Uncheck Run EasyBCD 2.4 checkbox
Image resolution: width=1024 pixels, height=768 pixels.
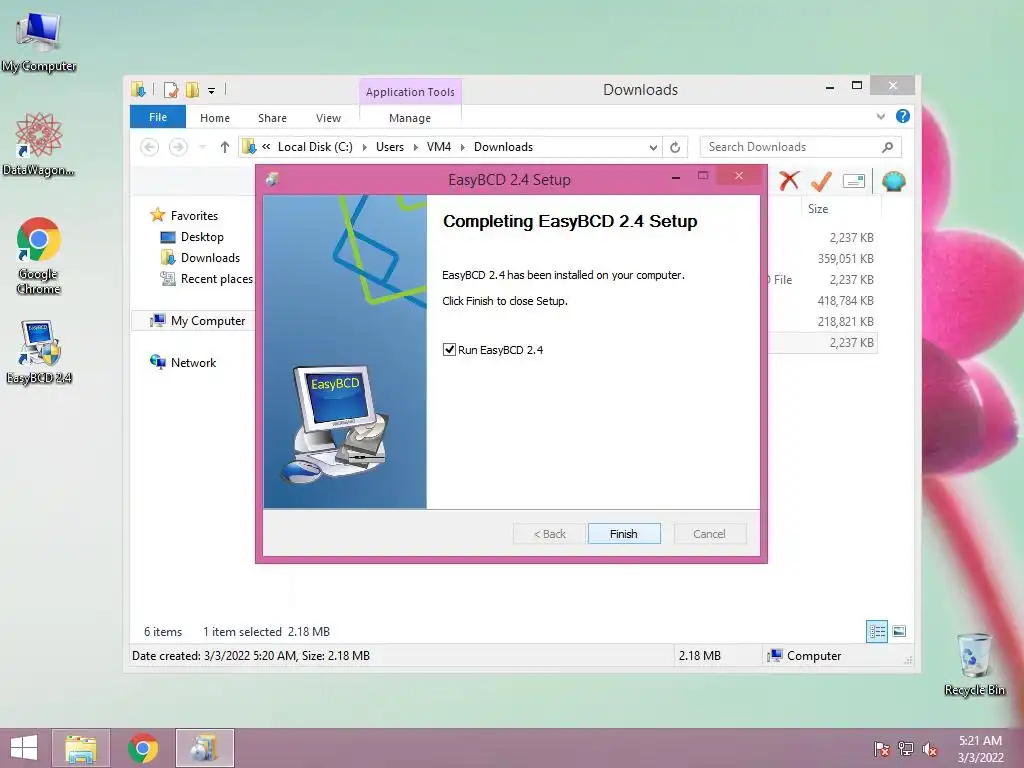449,349
